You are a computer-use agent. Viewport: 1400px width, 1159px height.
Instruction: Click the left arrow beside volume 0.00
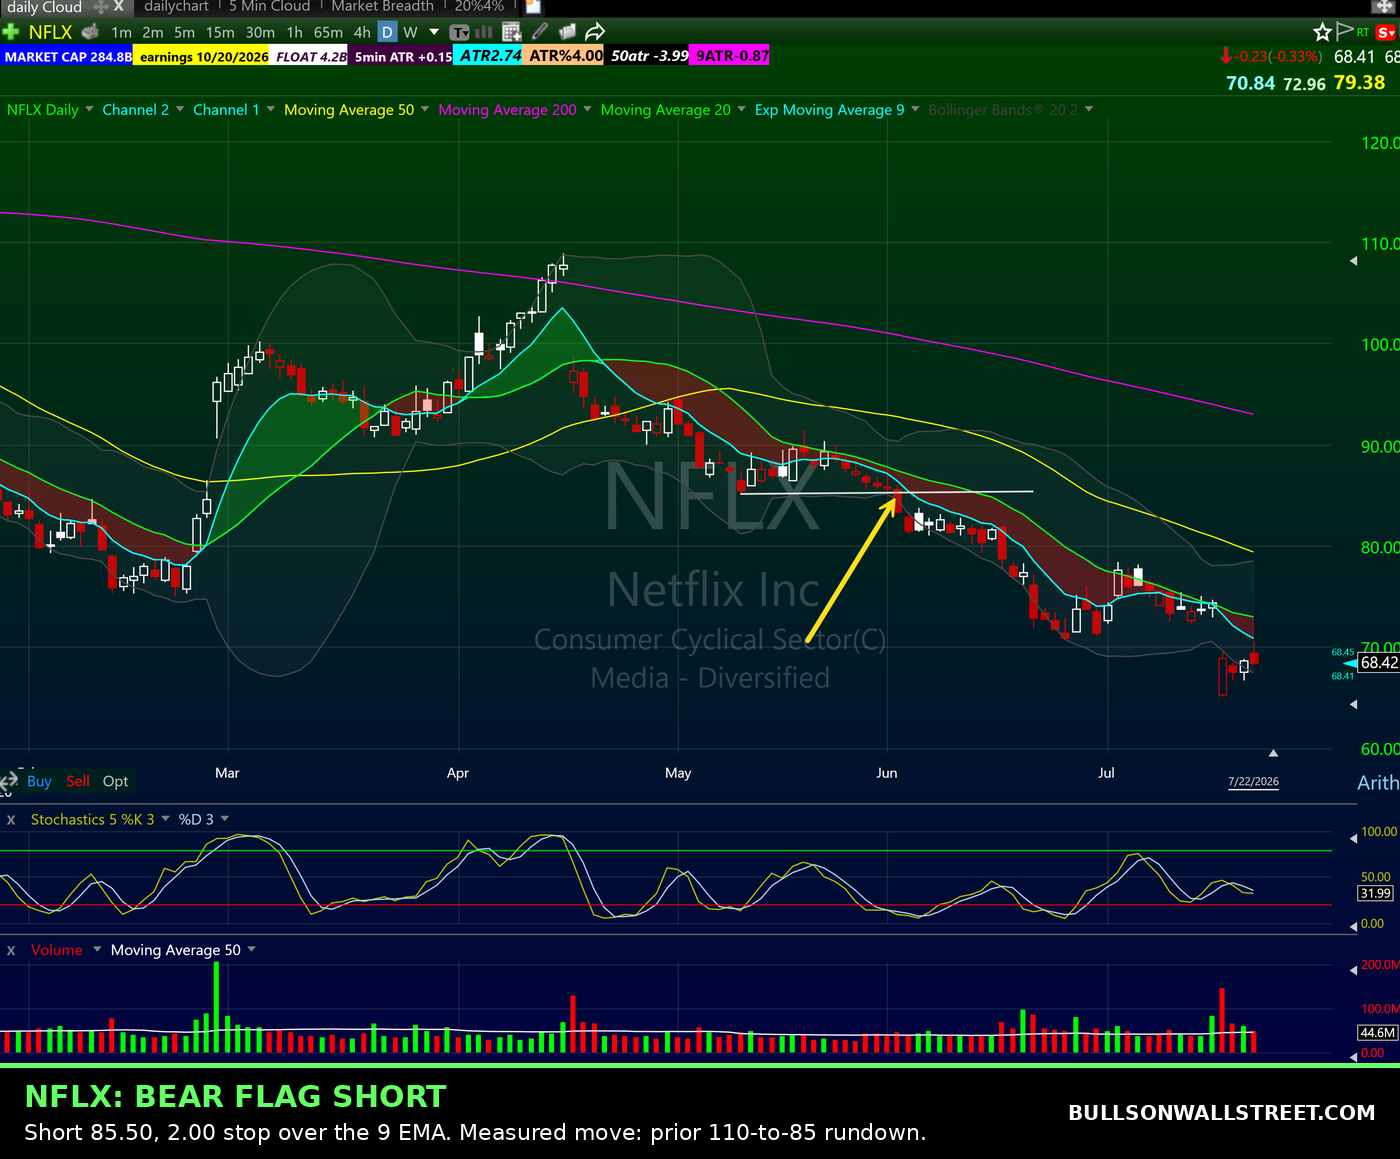[x=1354, y=1055]
